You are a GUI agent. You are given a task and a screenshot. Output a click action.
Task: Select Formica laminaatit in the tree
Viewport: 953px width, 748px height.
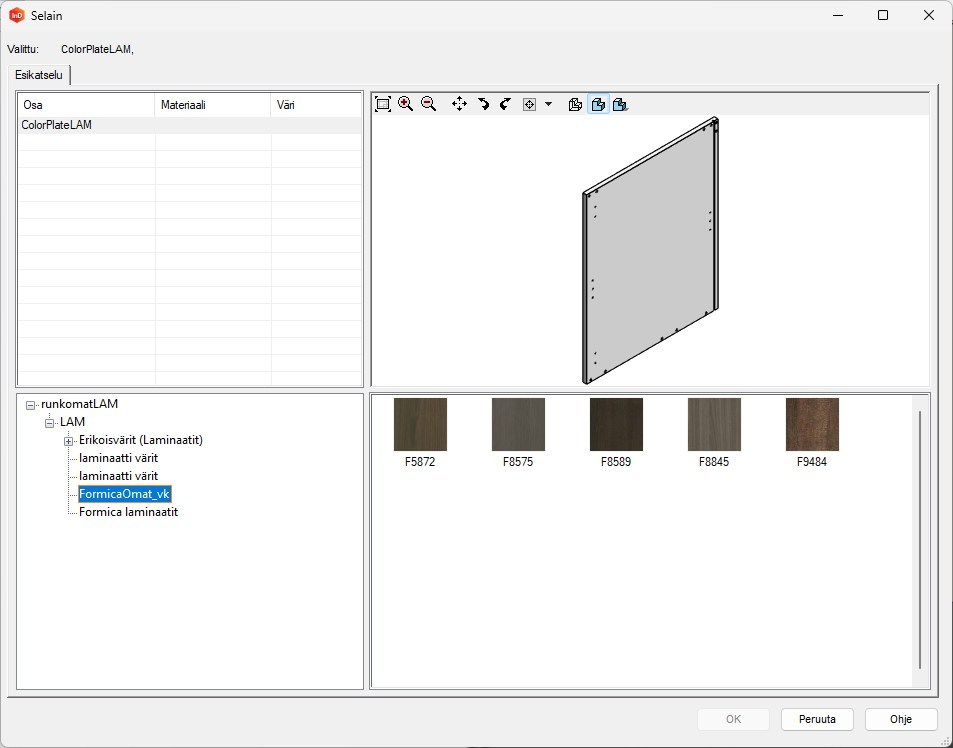coord(128,512)
